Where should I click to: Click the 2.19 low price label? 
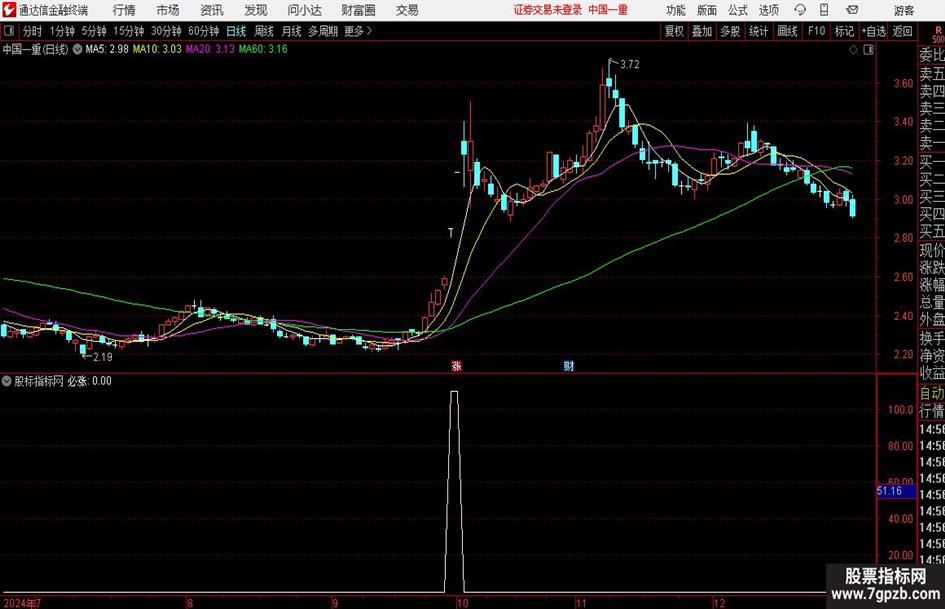pos(102,357)
